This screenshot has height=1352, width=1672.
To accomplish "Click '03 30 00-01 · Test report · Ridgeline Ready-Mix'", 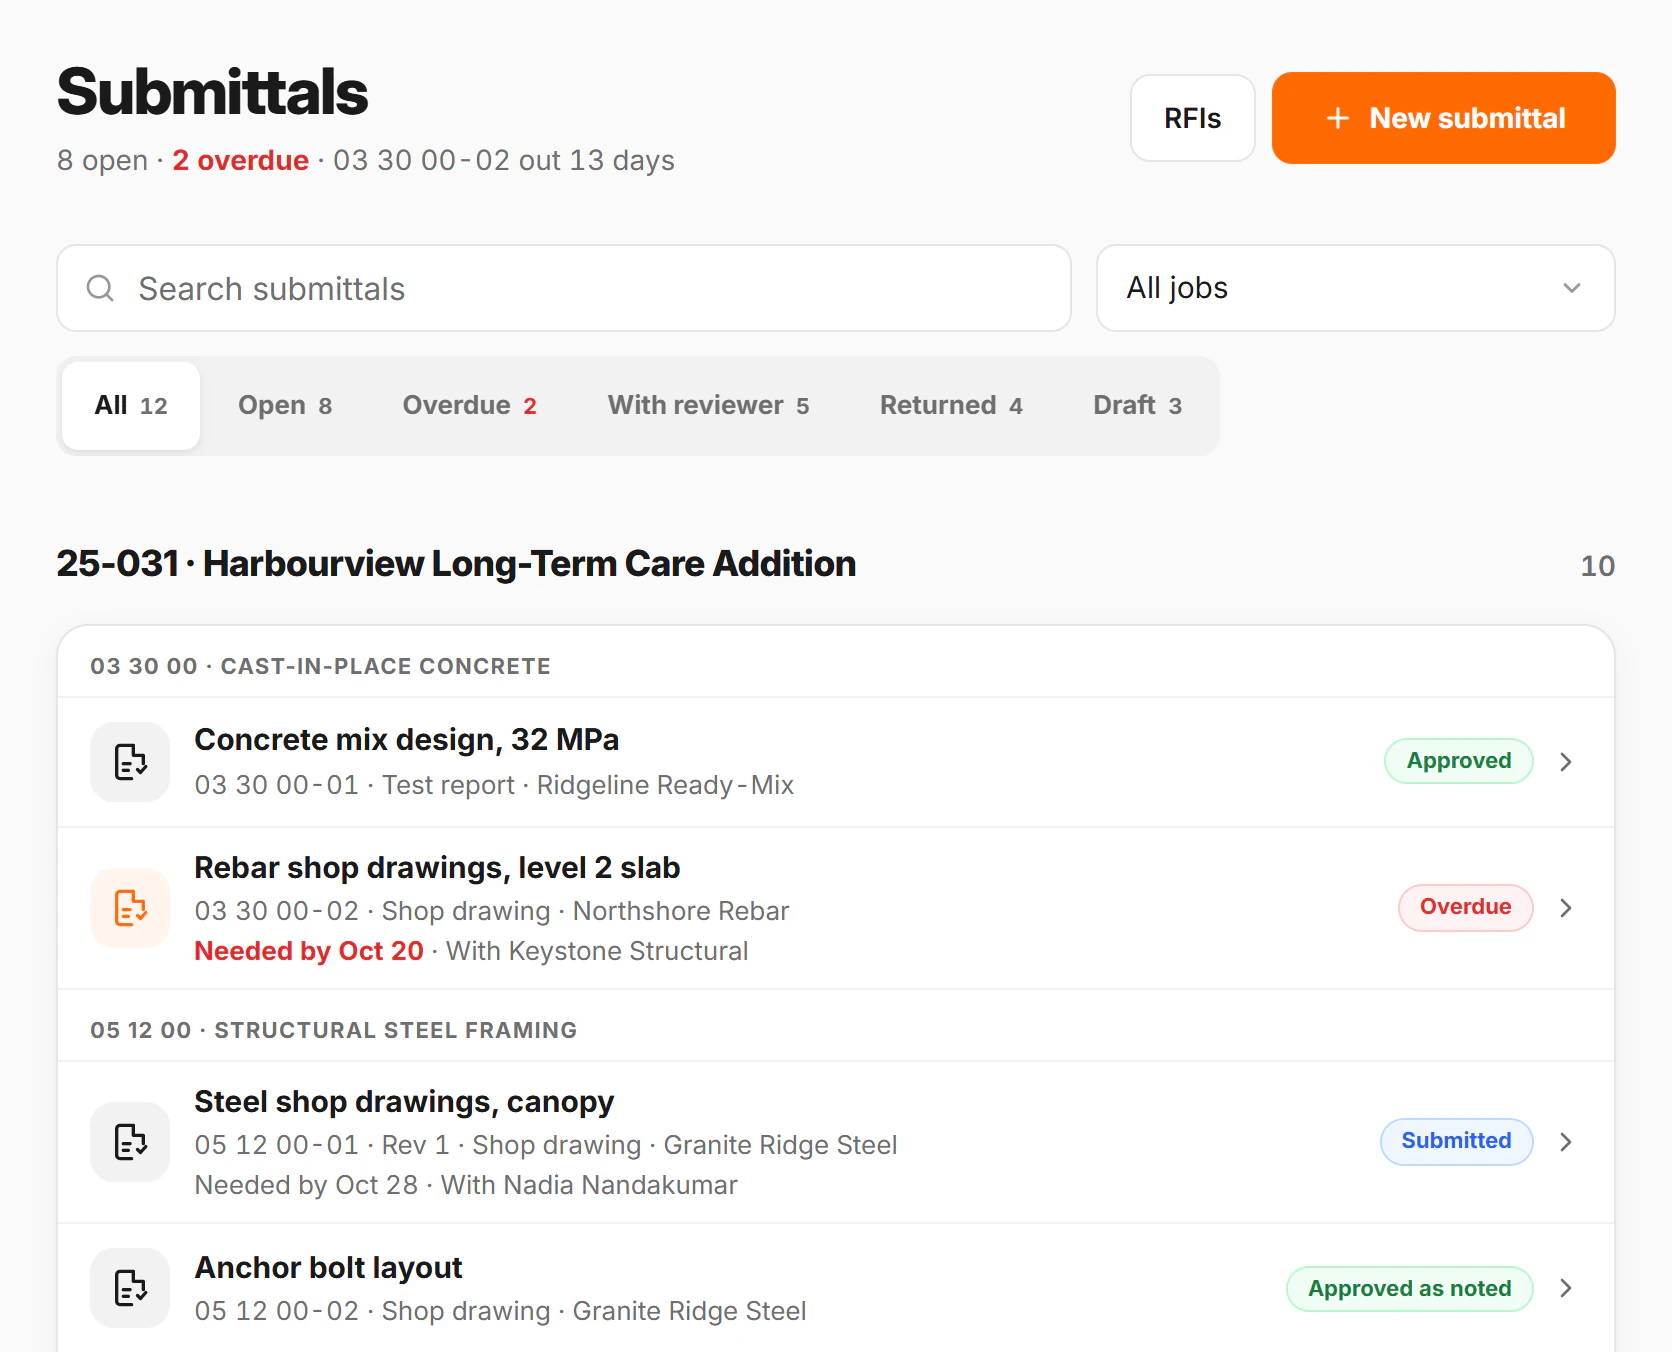I will tap(494, 785).
